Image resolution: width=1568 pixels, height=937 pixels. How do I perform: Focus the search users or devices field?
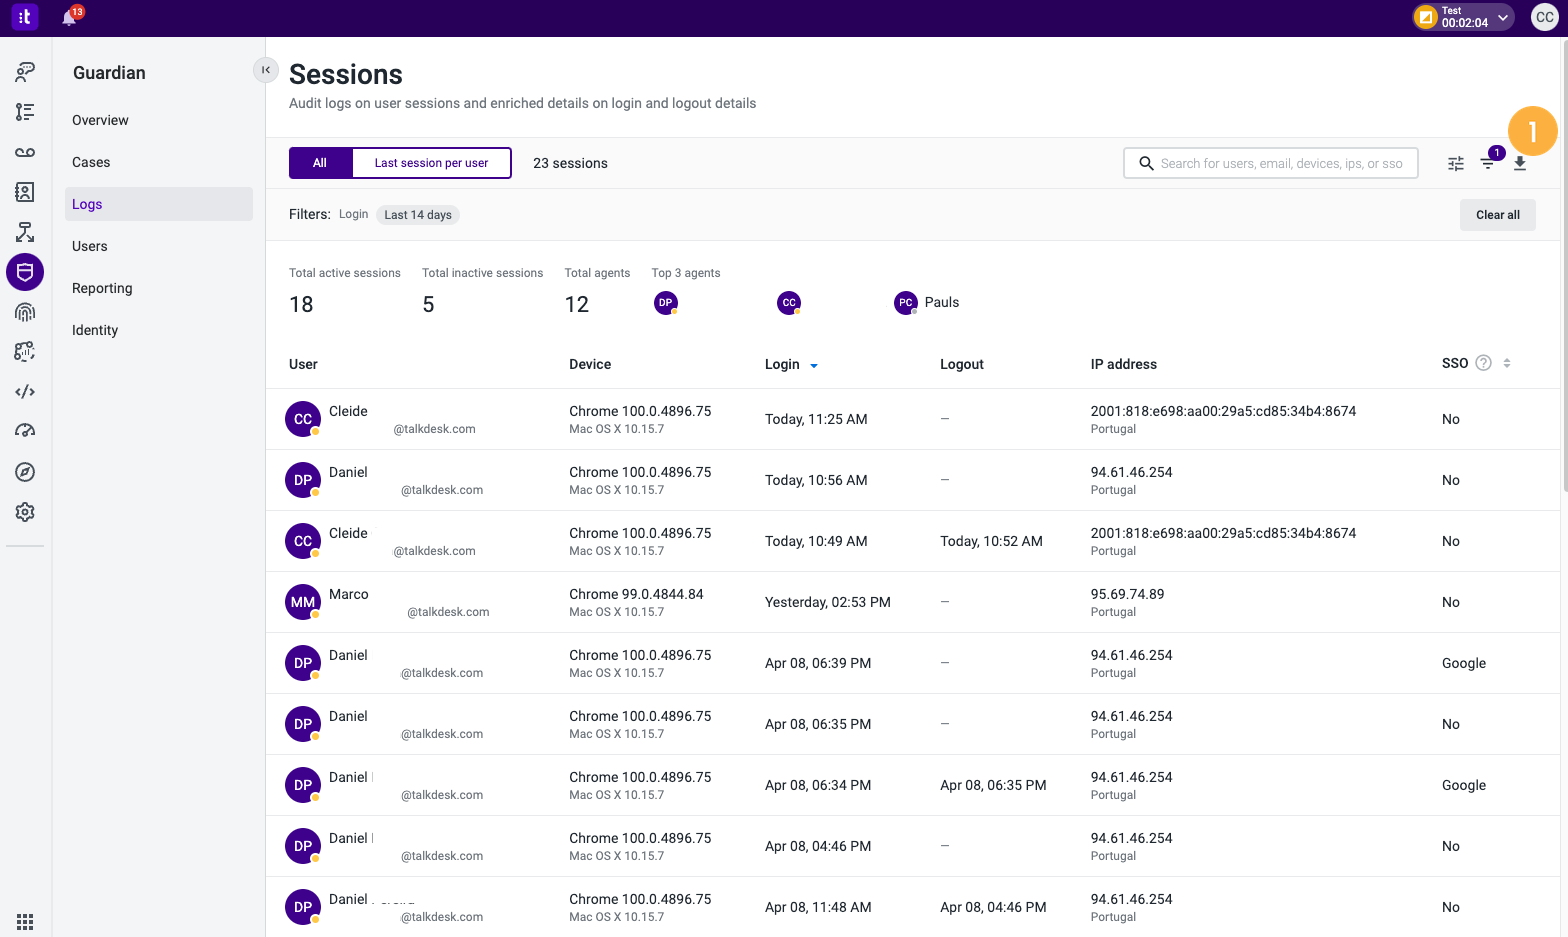point(1271,163)
